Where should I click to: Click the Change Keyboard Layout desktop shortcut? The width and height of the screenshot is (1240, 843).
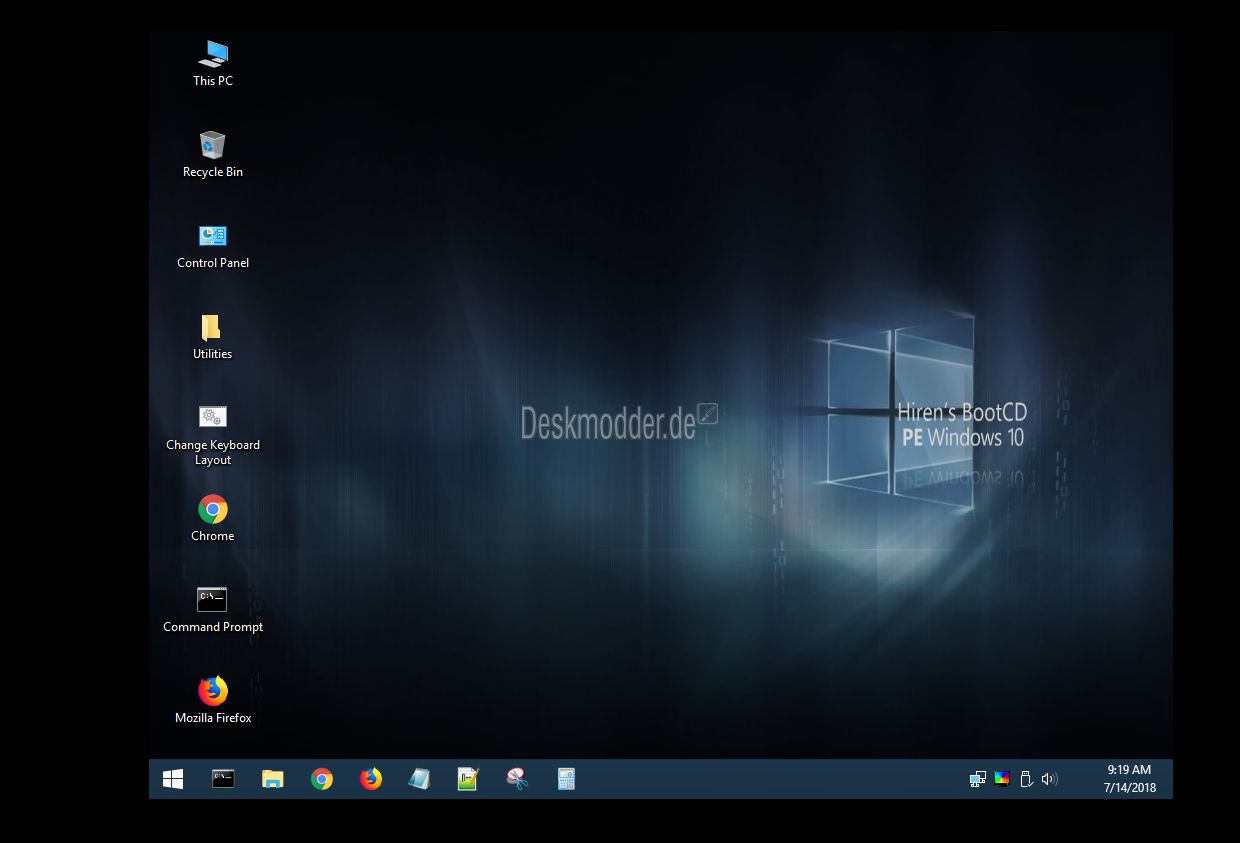click(213, 436)
